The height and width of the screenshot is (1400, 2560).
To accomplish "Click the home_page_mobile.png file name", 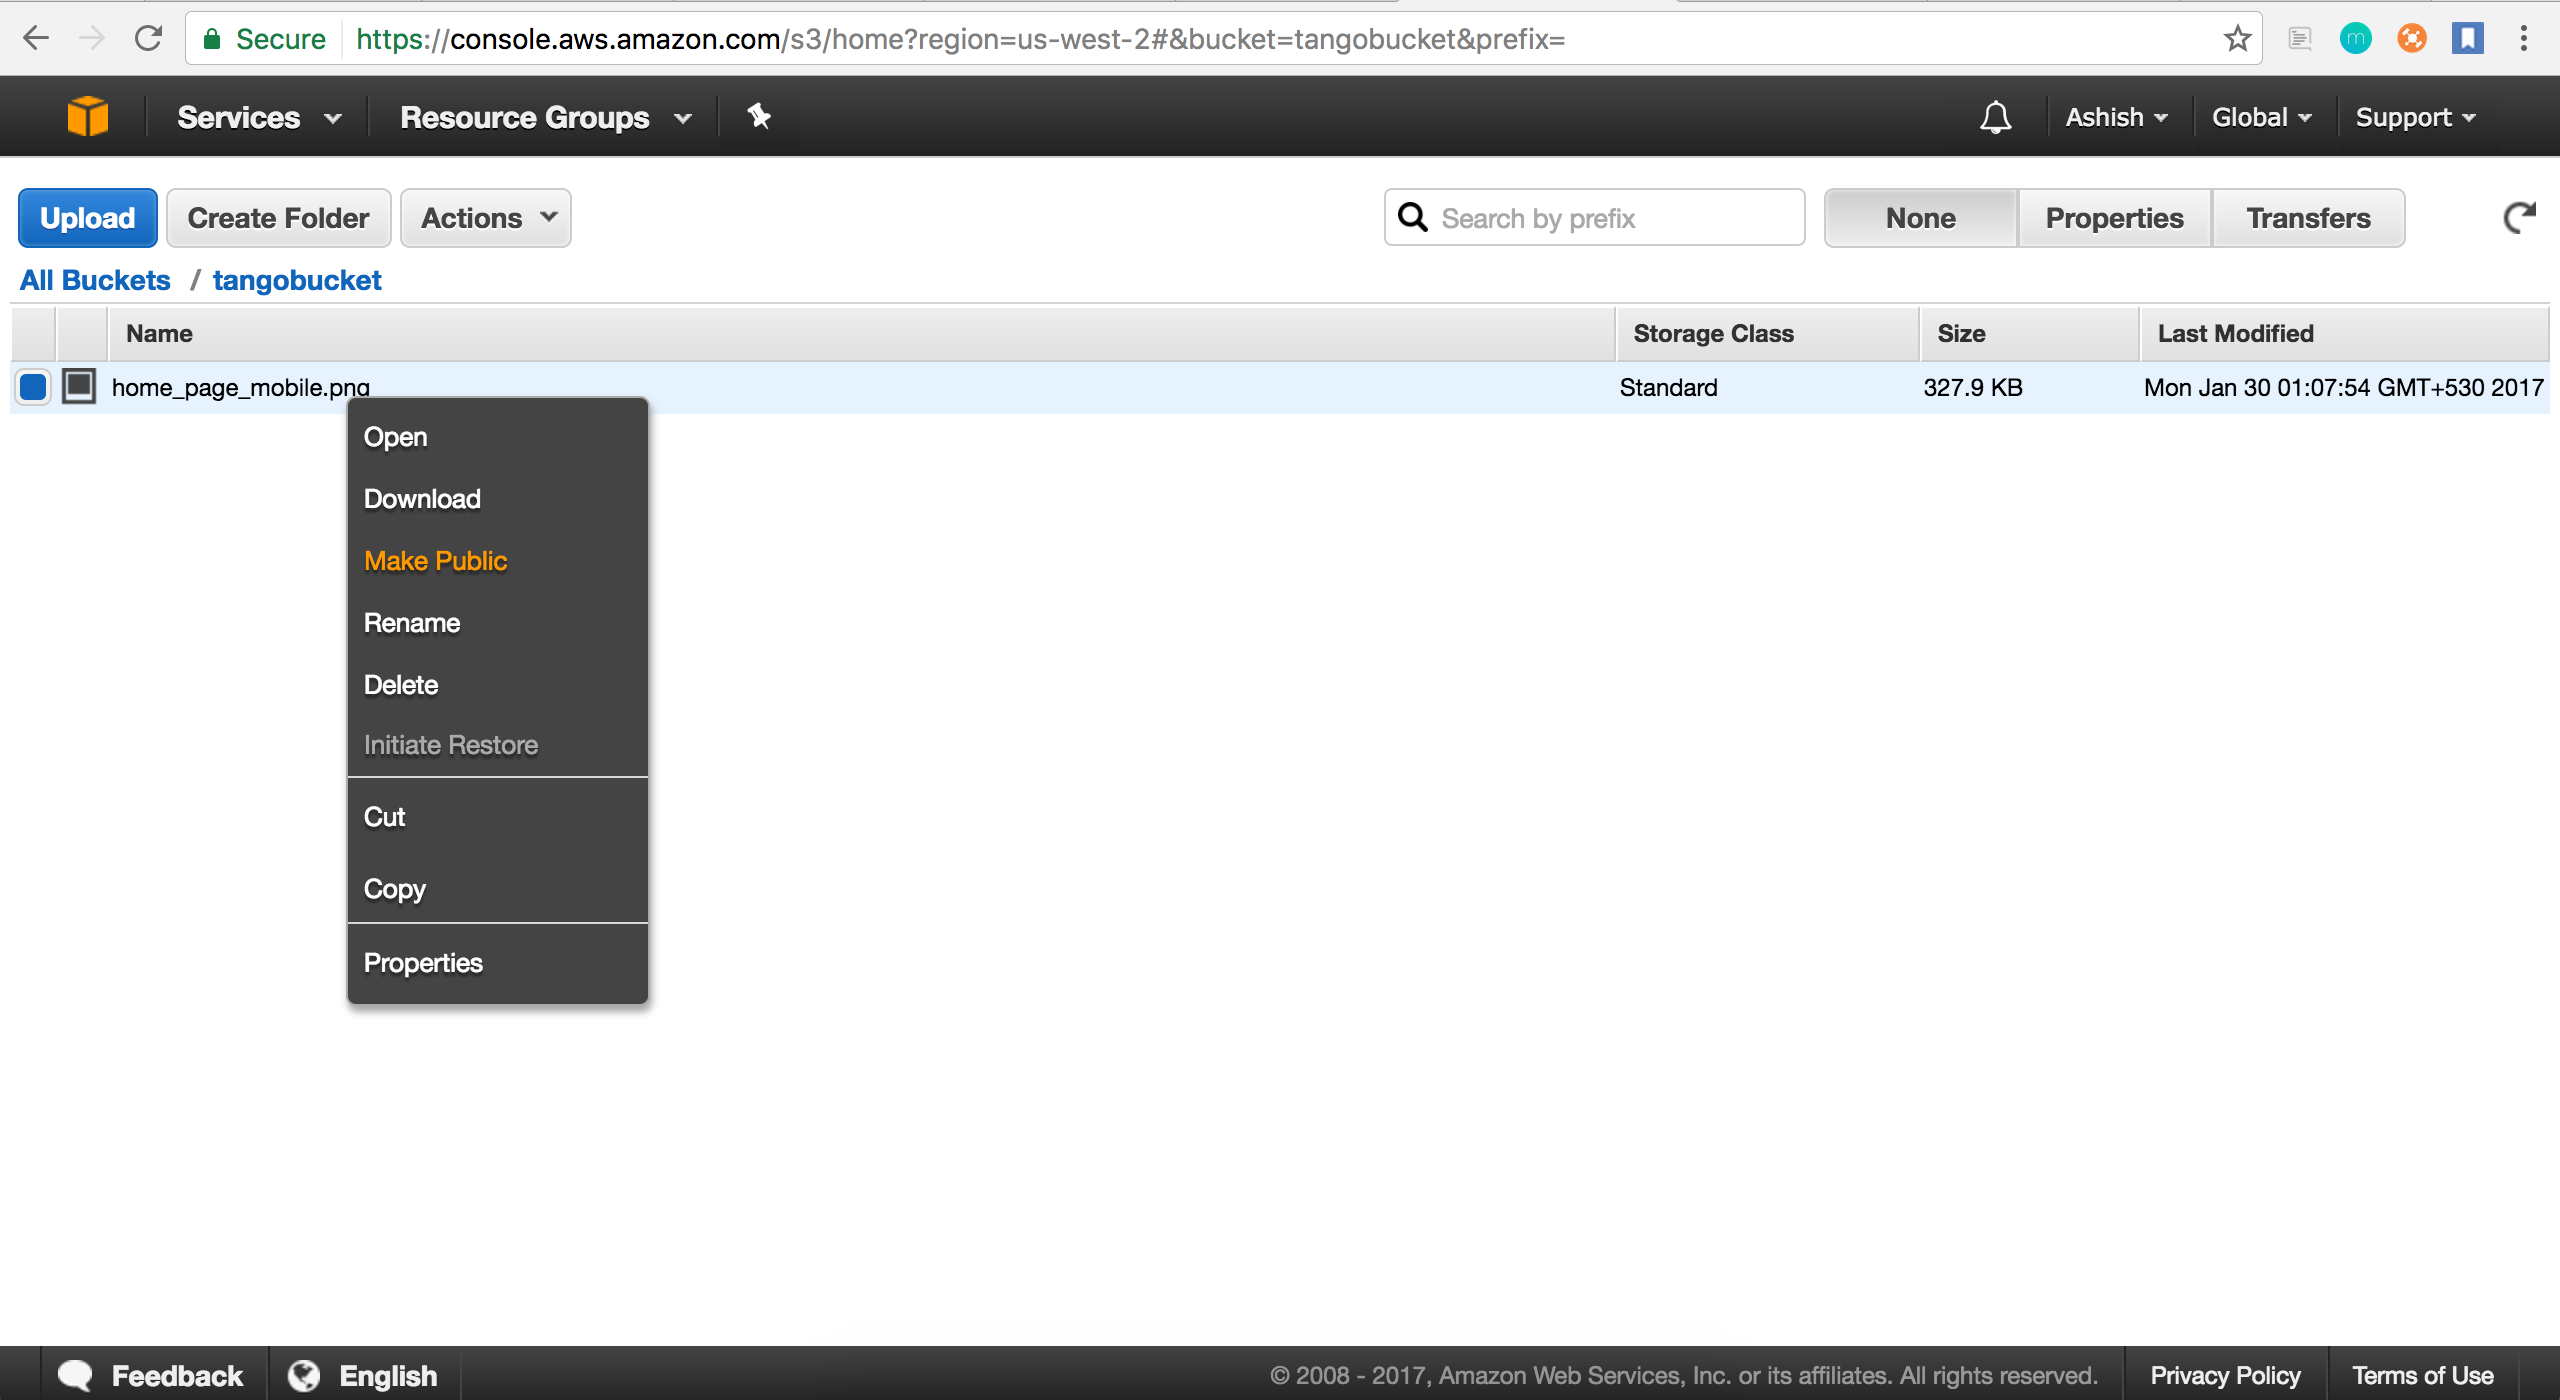I will click(x=241, y=387).
